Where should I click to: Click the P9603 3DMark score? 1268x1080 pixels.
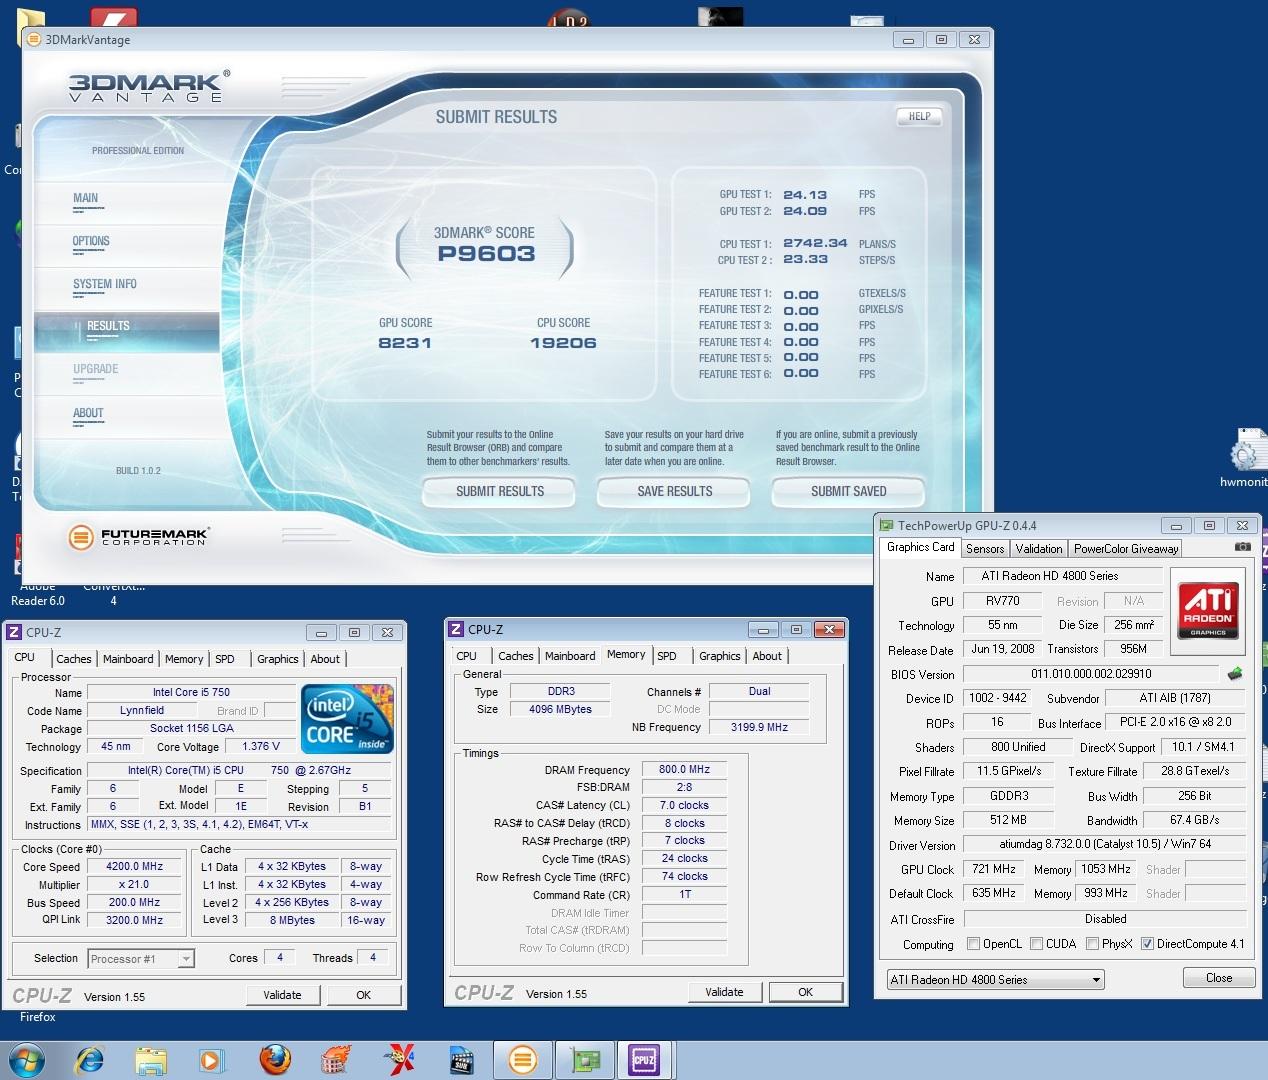coord(486,254)
